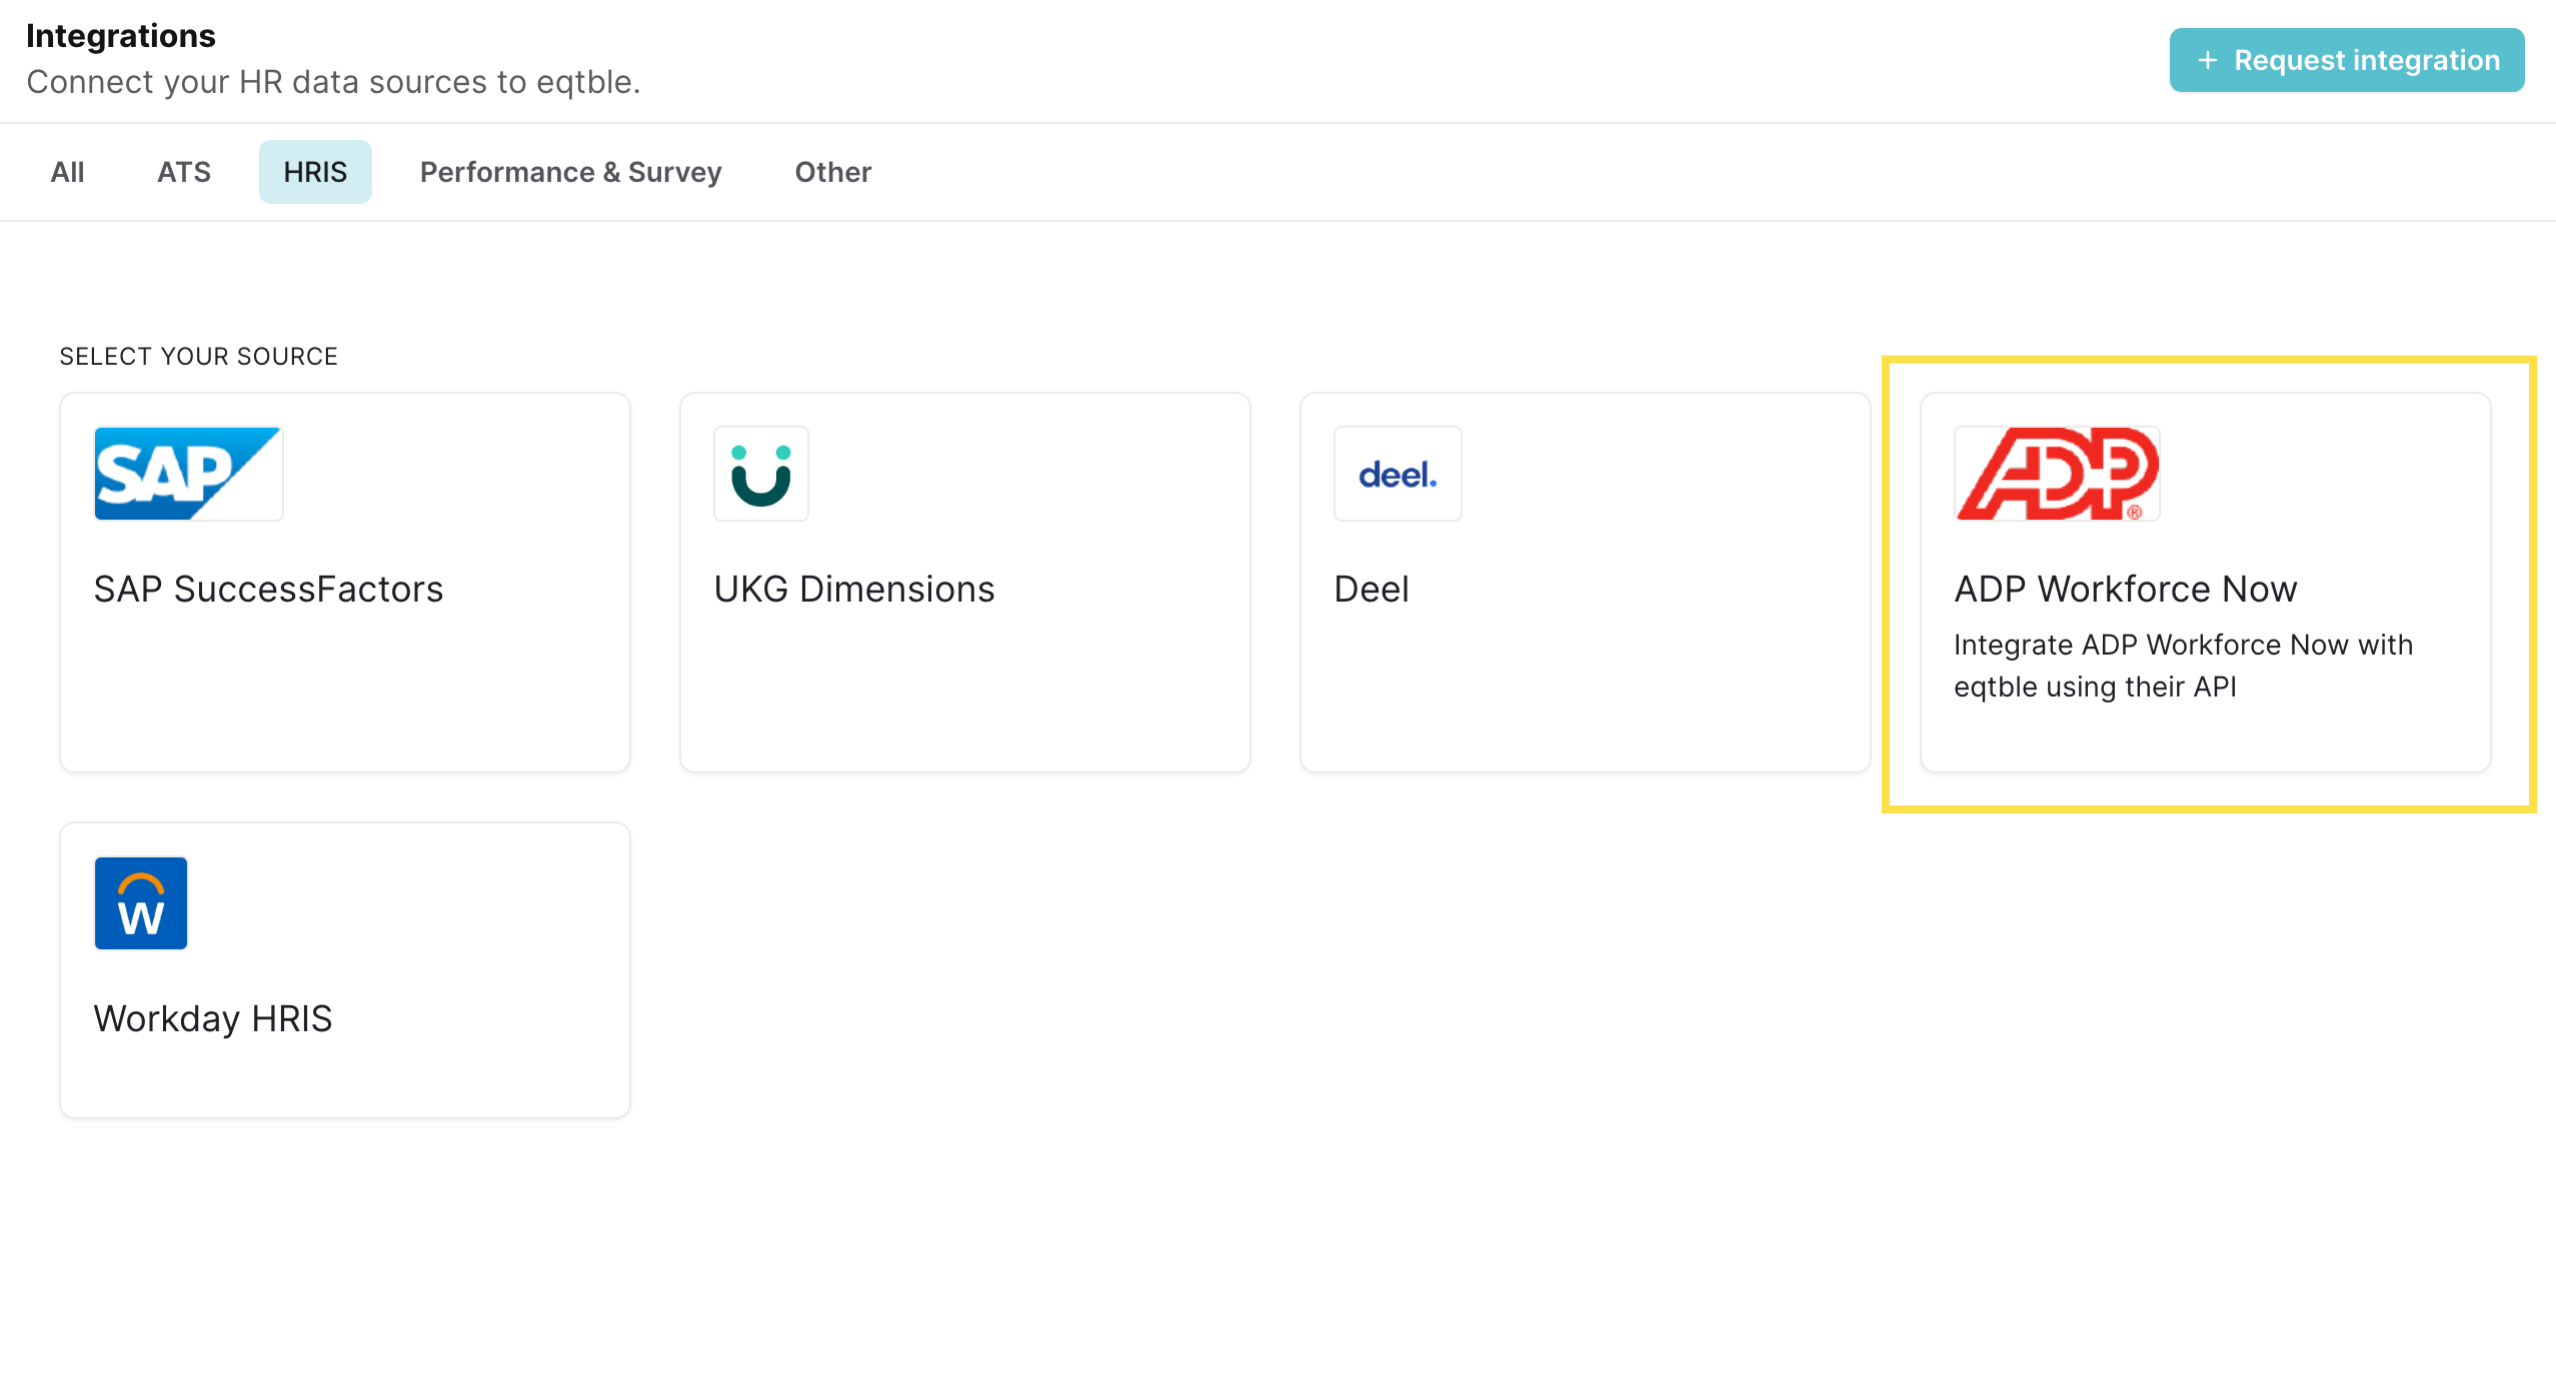The height and width of the screenshot is (1386, 2556).
Task: Select SAP SuccessFactors source title
Action: click(268, 589)
